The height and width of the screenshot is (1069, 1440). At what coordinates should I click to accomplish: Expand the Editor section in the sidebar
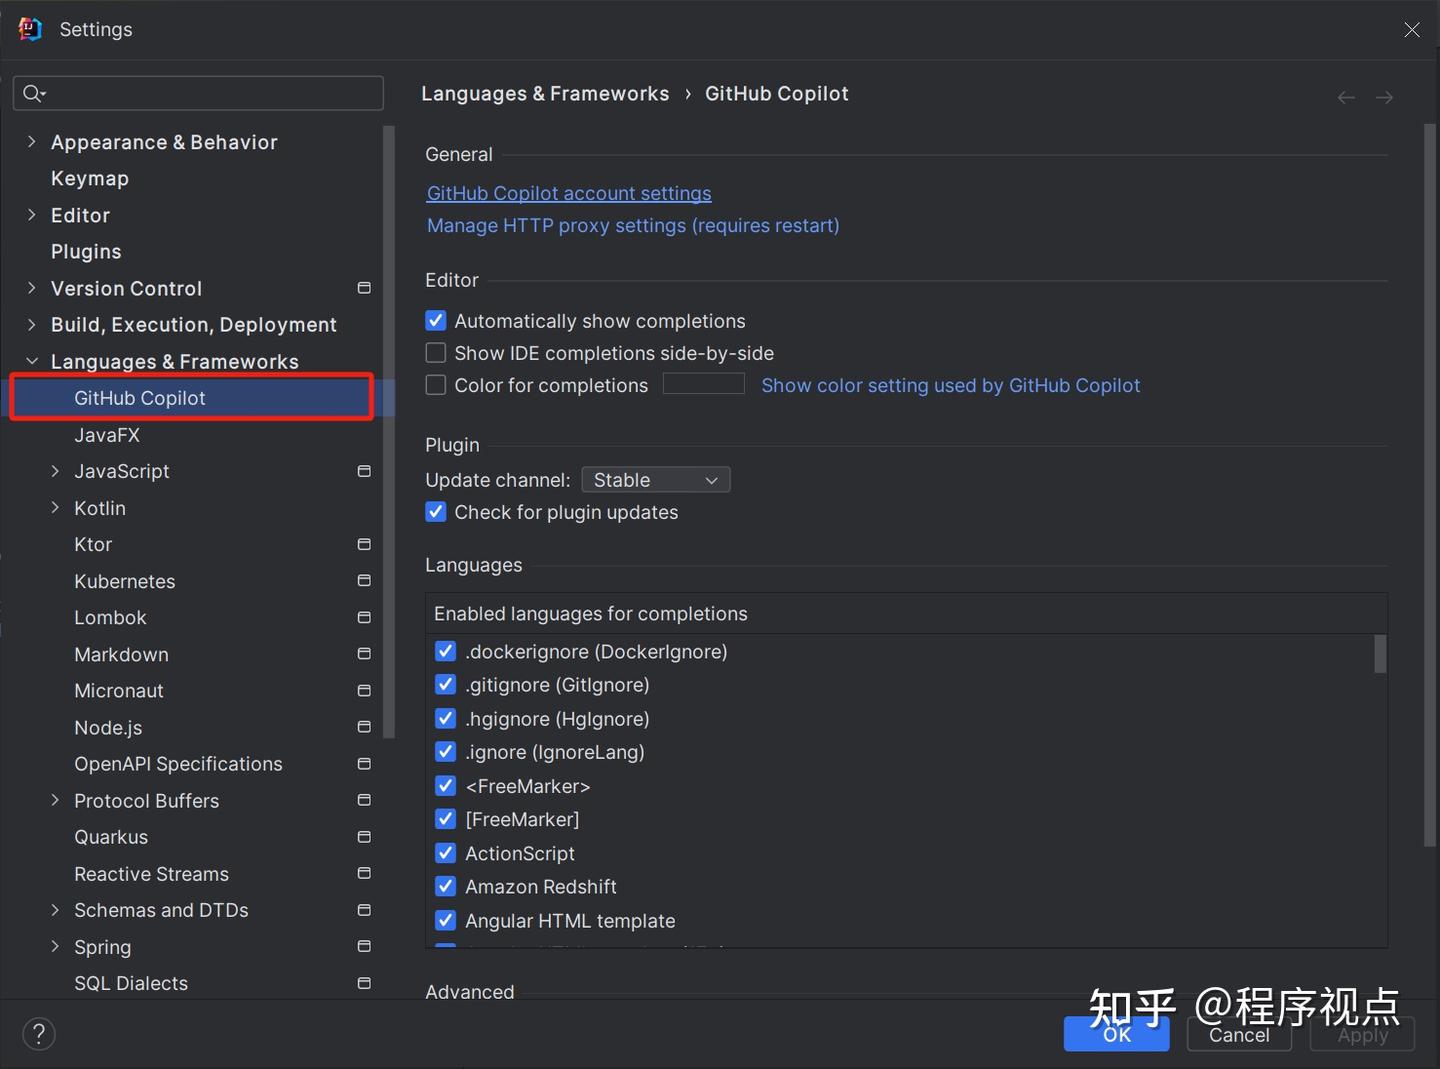31,214
